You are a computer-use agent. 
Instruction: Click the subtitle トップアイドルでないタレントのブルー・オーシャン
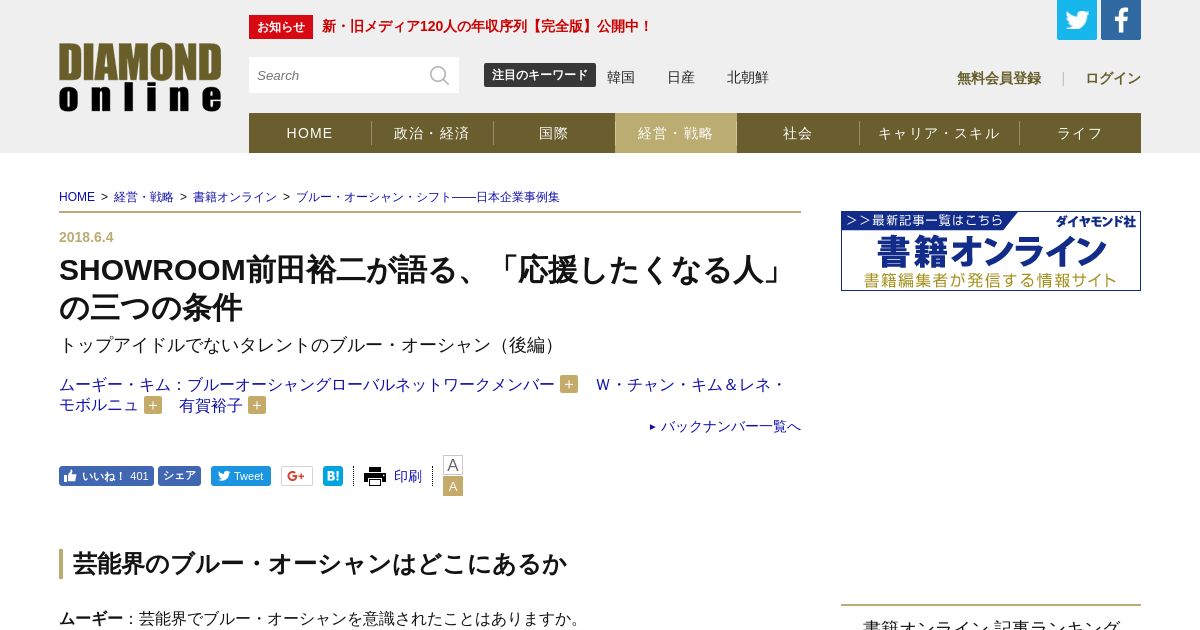pos(311,345)
